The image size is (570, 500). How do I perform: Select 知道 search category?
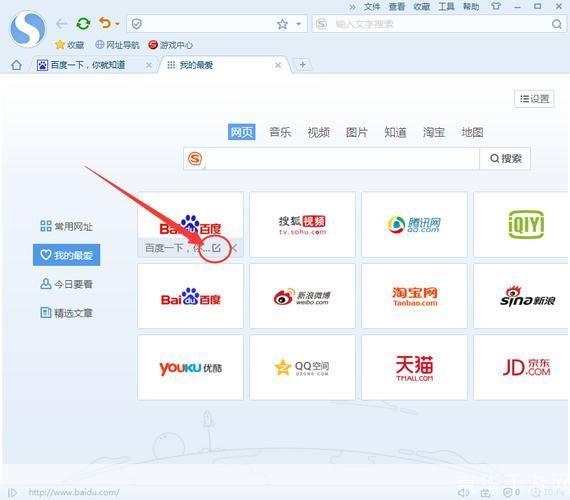point(395,132)
